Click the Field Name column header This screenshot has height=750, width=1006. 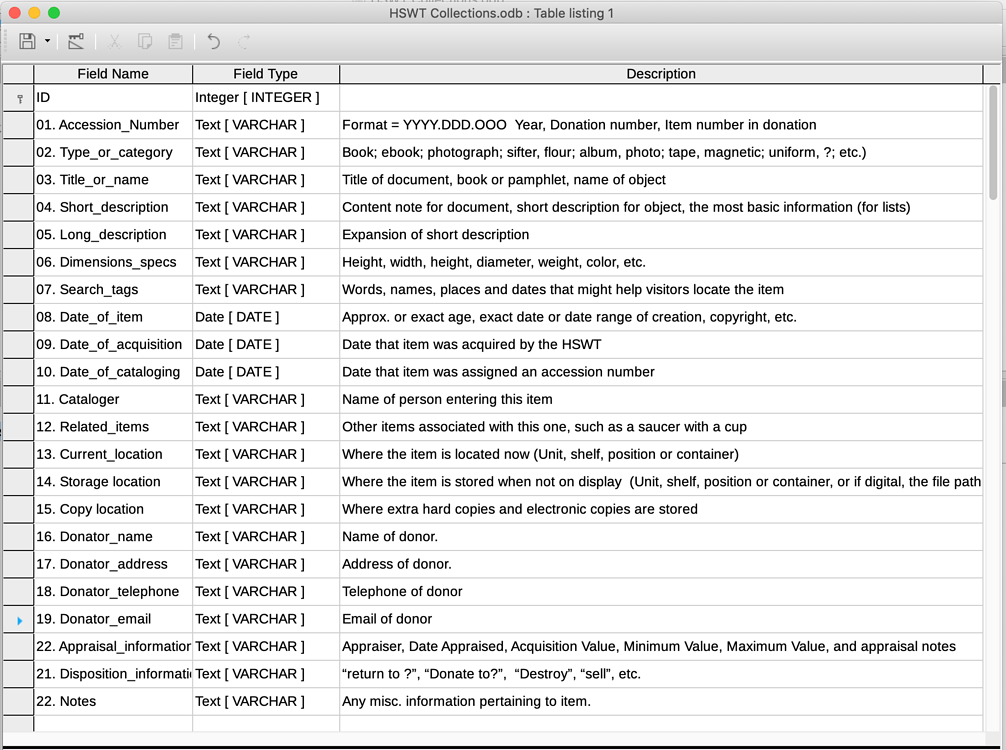[x=112, y=73]
